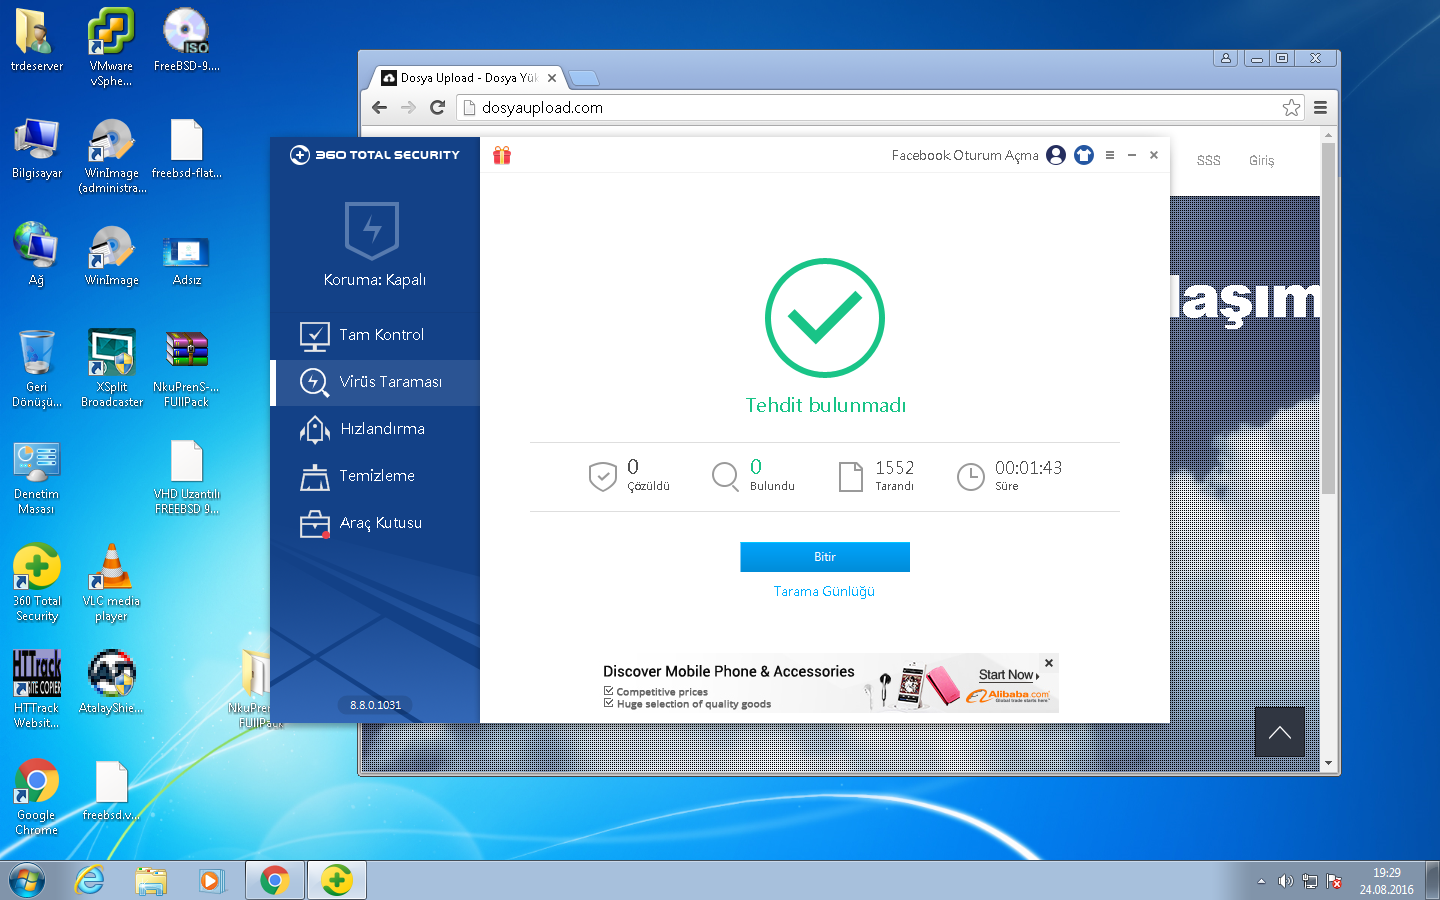Select the Dosya Upload browser tab
The image size is (1440, 900).
coord(468,77)
